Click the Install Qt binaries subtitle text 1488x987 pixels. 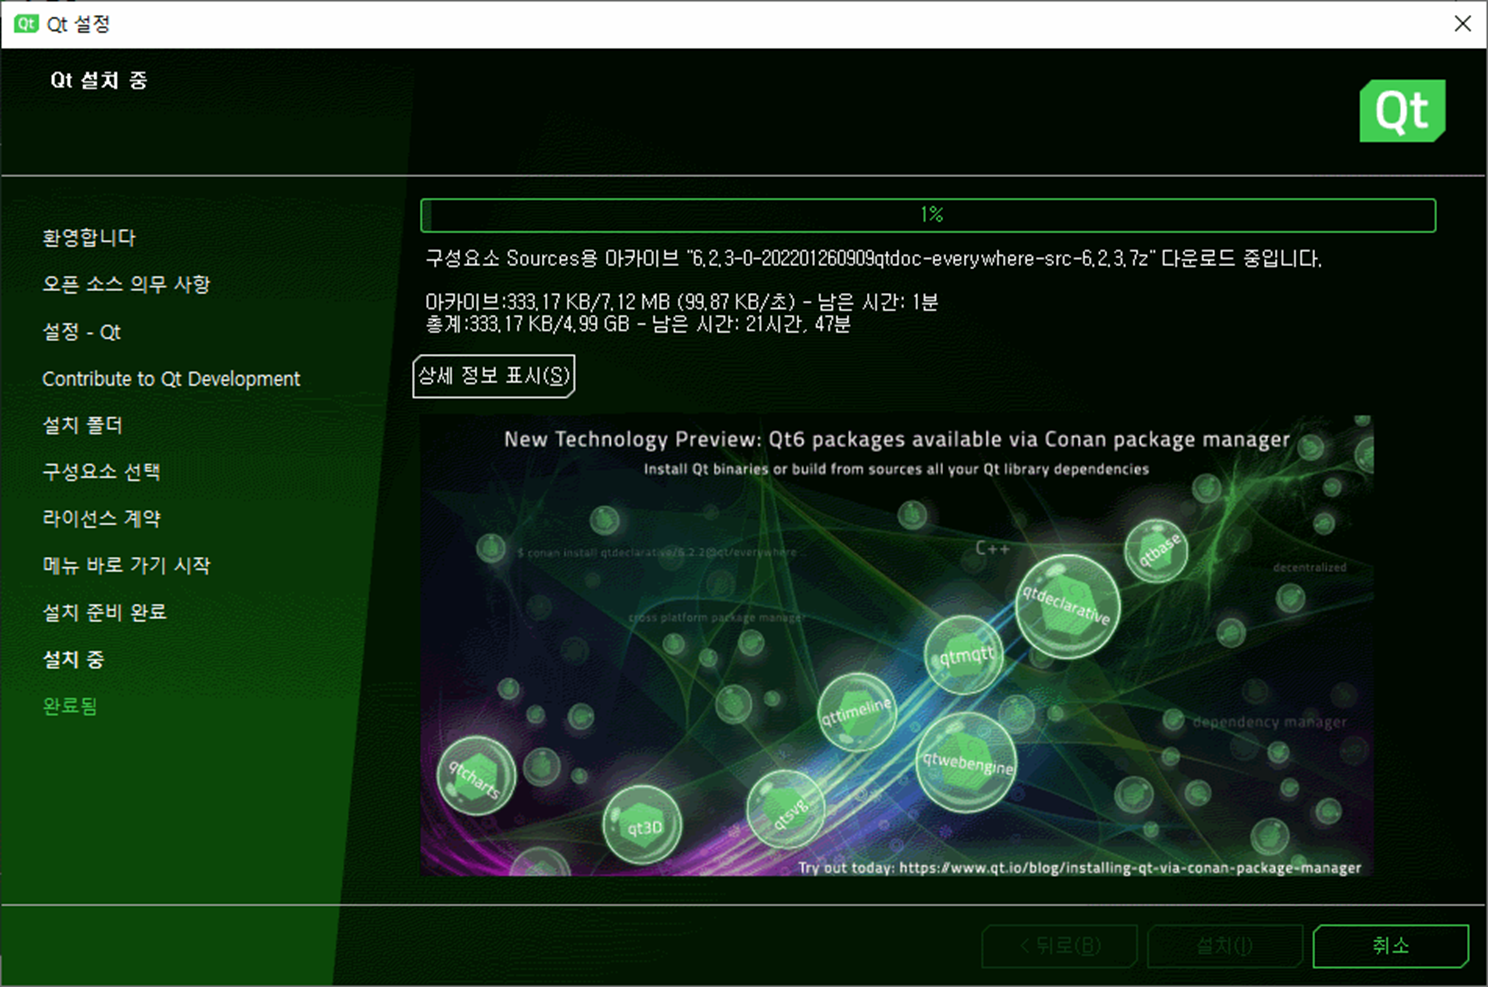tap(896, 469)
